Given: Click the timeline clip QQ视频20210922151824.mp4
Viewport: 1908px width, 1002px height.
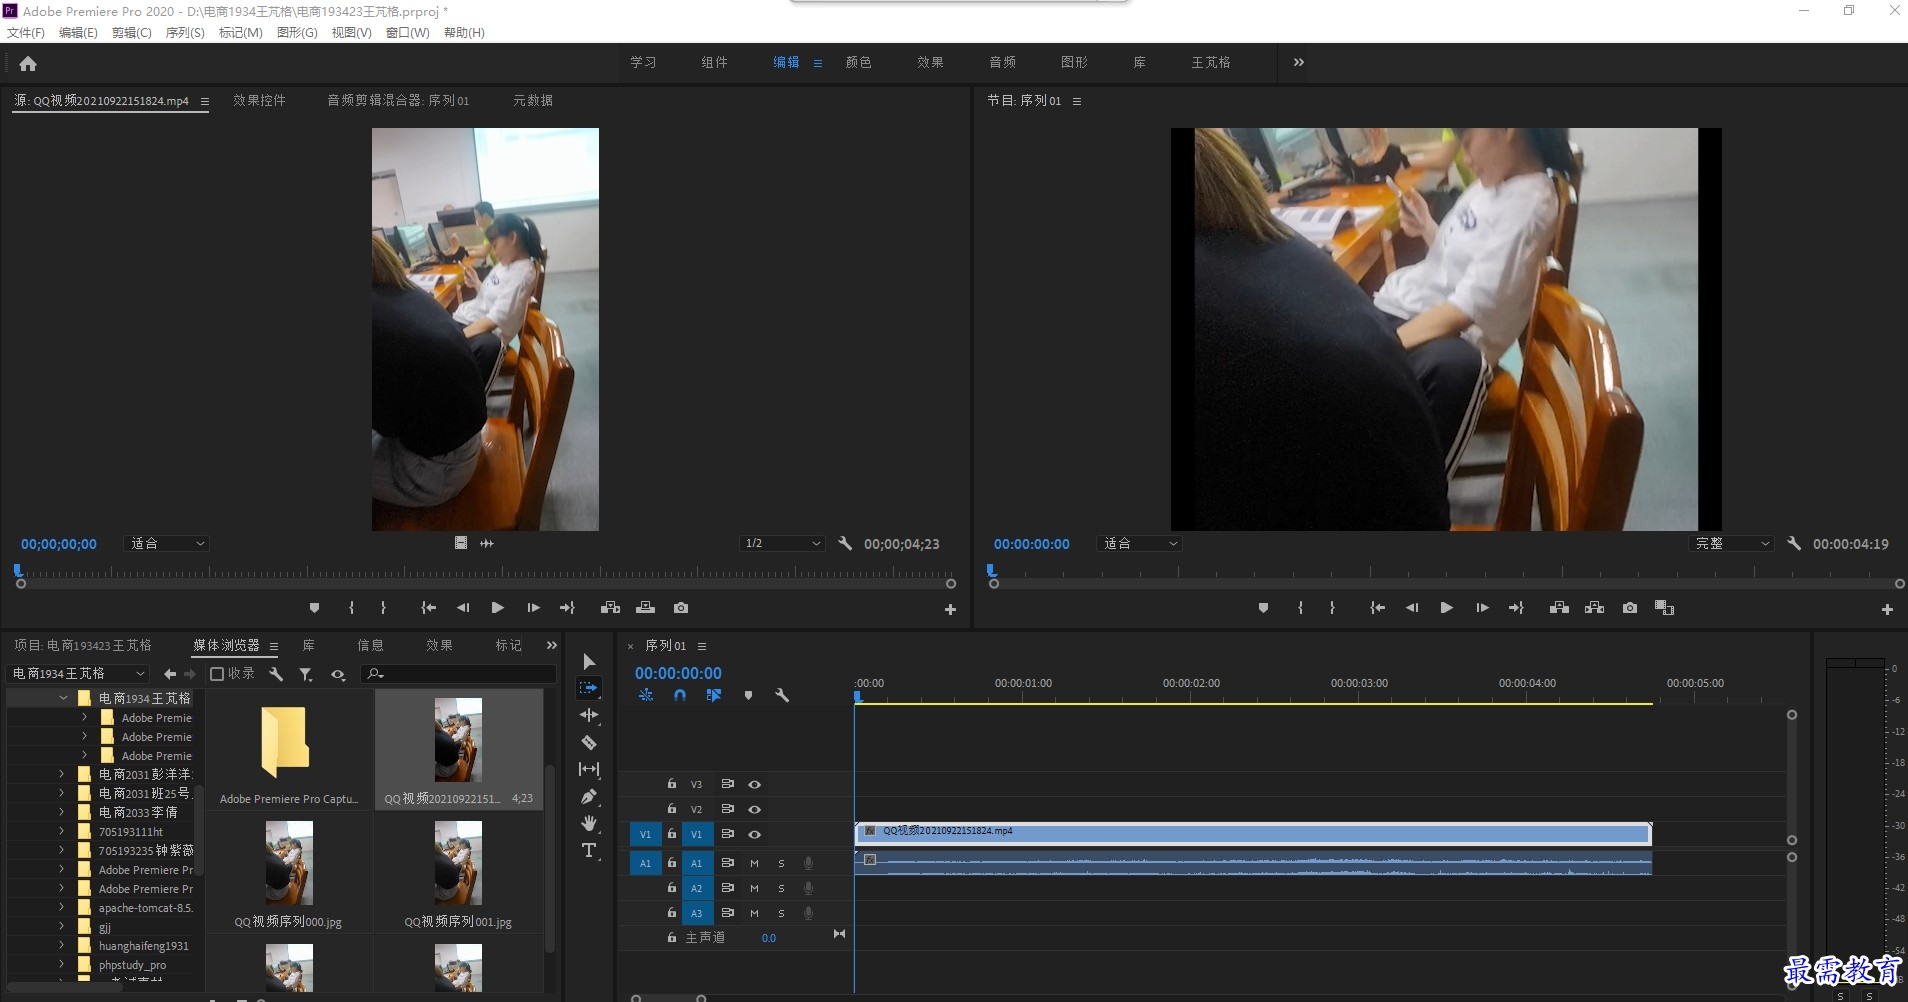Looking at the screenshot, I should pos(1252,833).
